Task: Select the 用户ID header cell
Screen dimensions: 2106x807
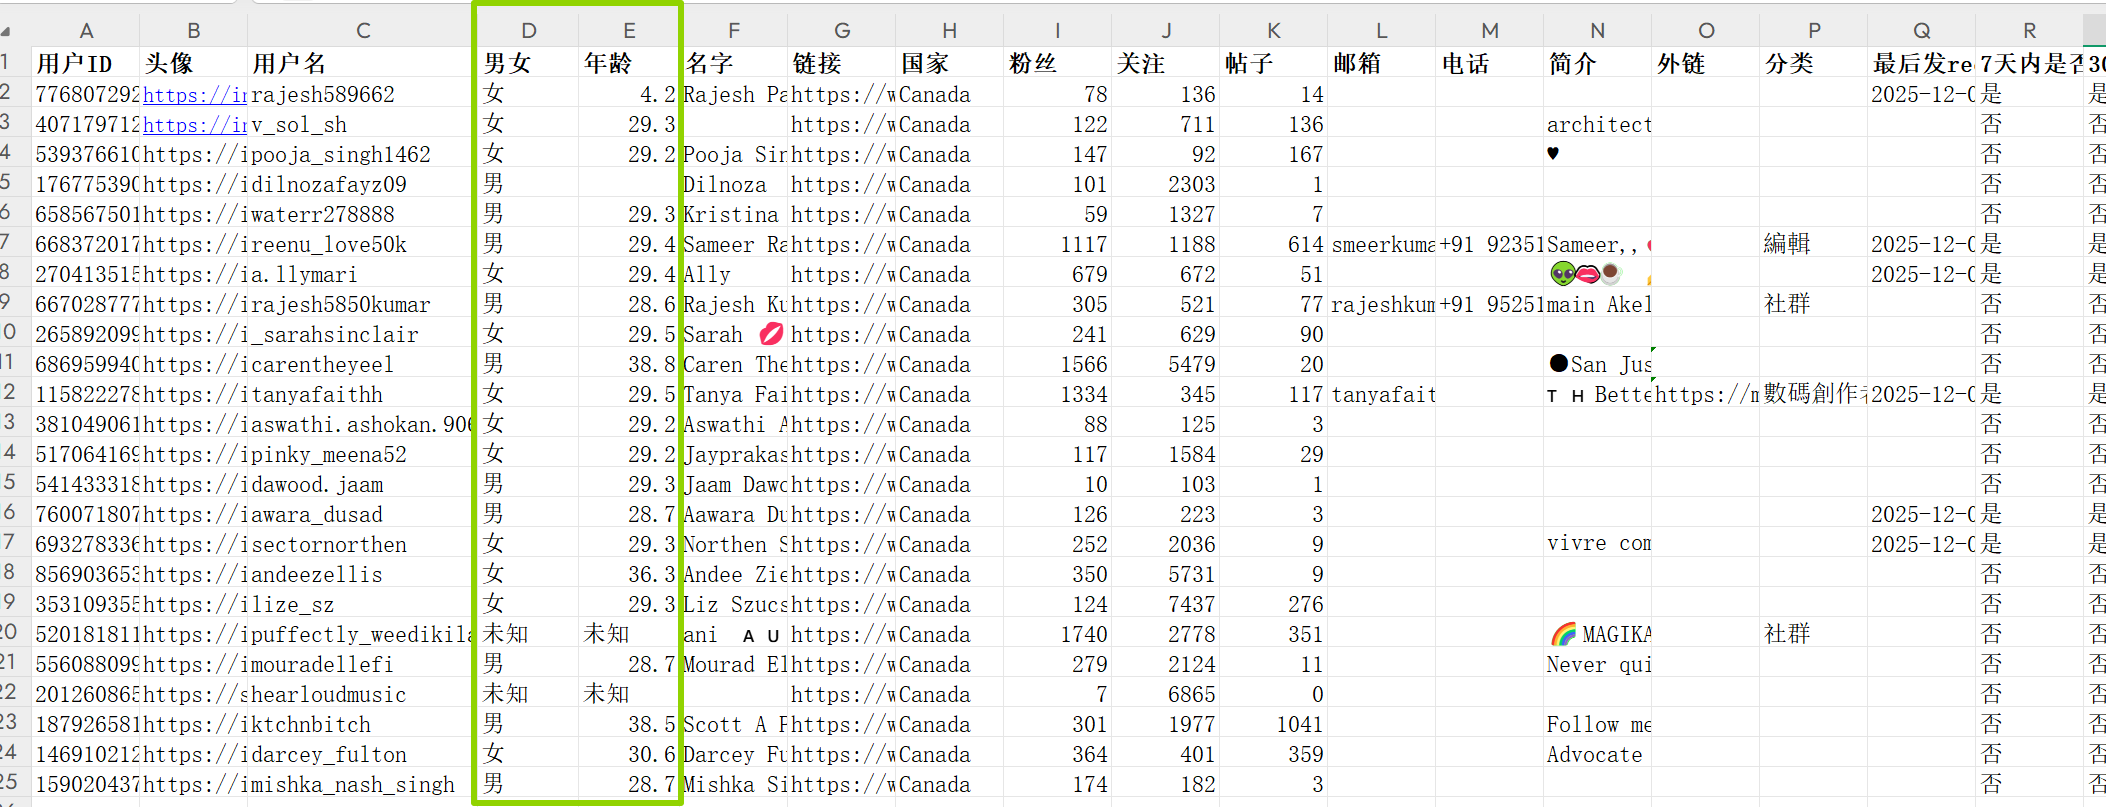Action: (x=86, y=64)
